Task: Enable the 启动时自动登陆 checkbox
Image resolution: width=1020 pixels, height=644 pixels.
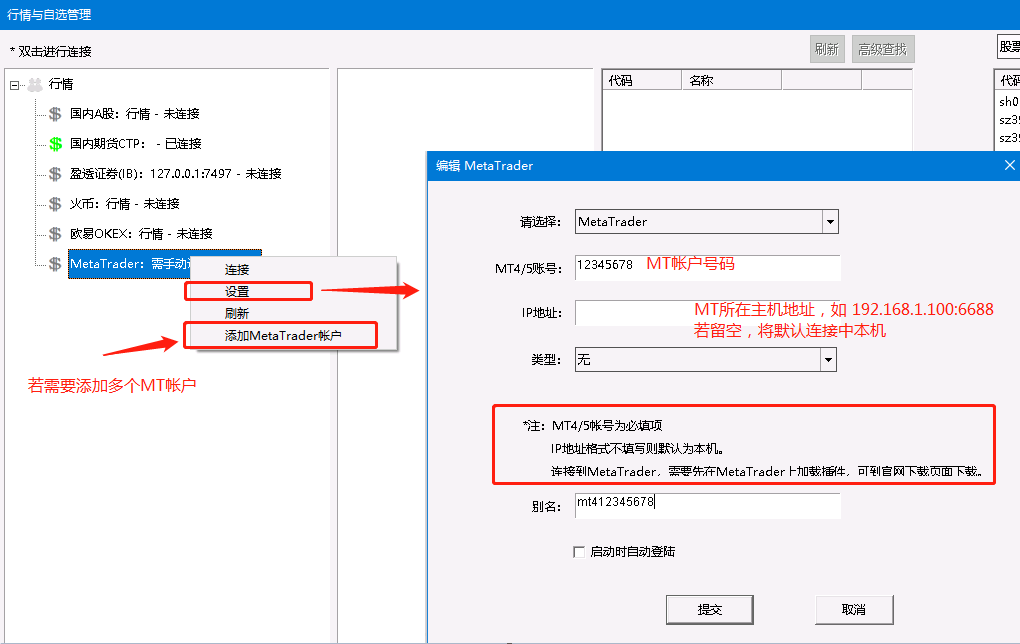Action: click(579, 552)
